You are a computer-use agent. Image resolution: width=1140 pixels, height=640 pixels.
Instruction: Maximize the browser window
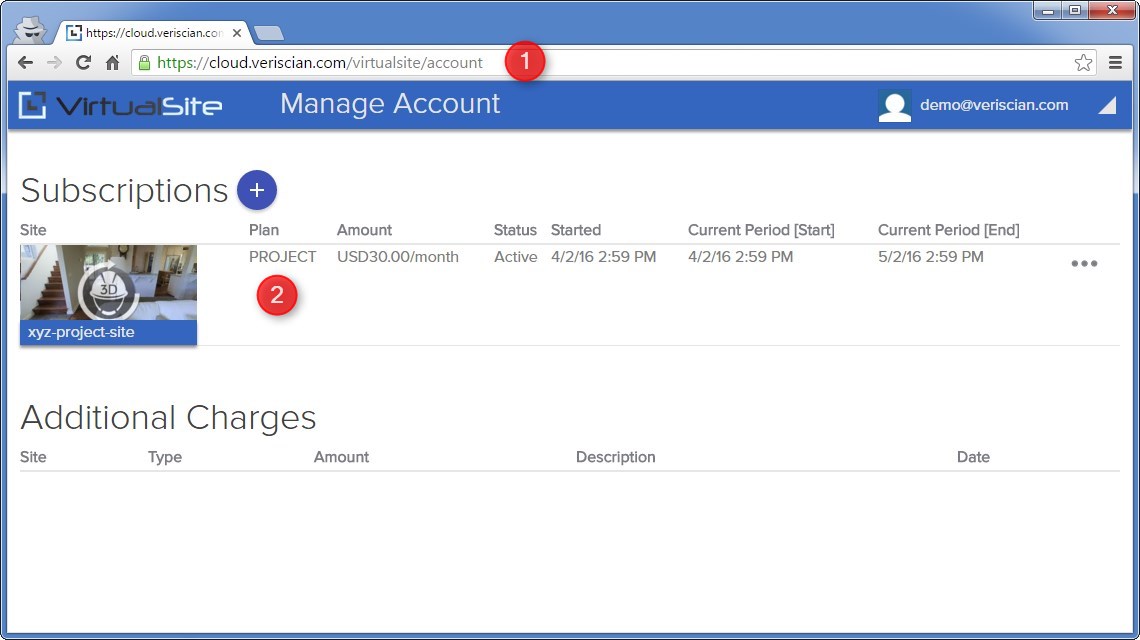pyautogui.click(x=1075, y=11)
